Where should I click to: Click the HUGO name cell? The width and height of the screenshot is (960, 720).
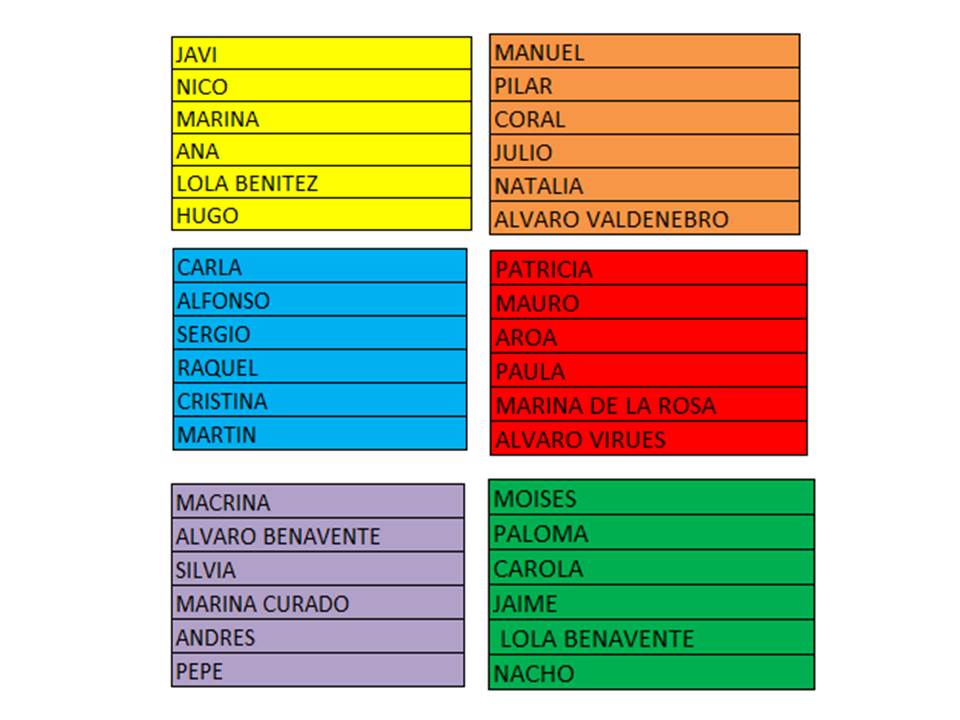[x=321, y=215]
